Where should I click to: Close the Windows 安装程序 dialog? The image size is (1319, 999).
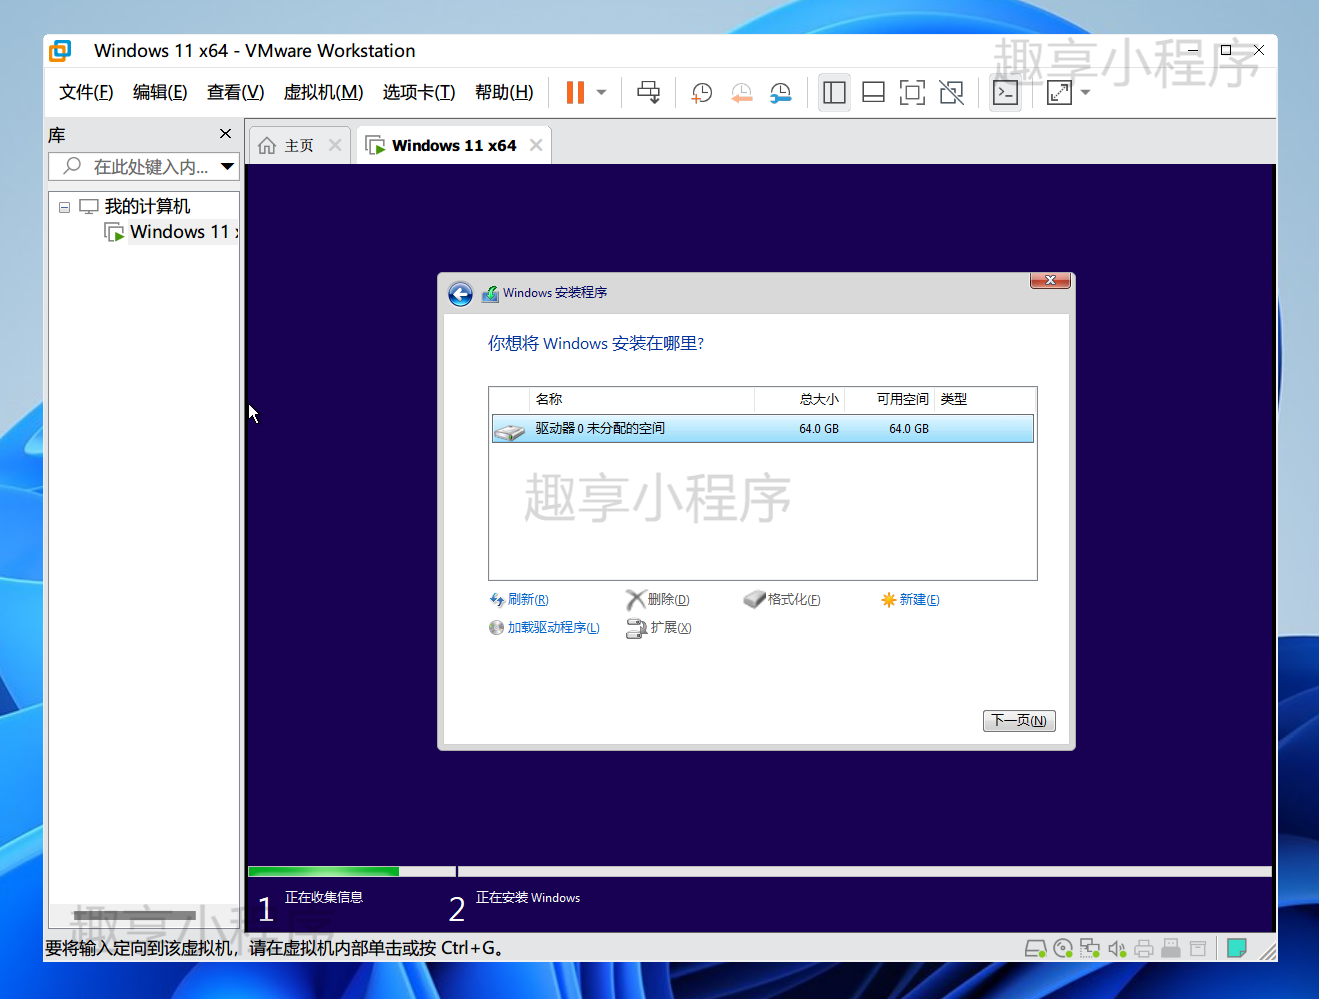tap(1050, 281)
